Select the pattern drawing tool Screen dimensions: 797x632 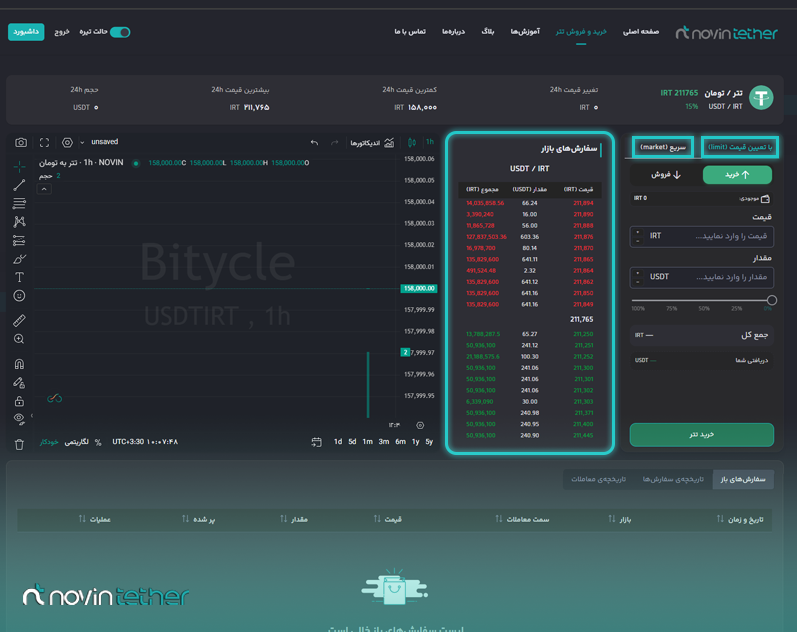[19, 222]
